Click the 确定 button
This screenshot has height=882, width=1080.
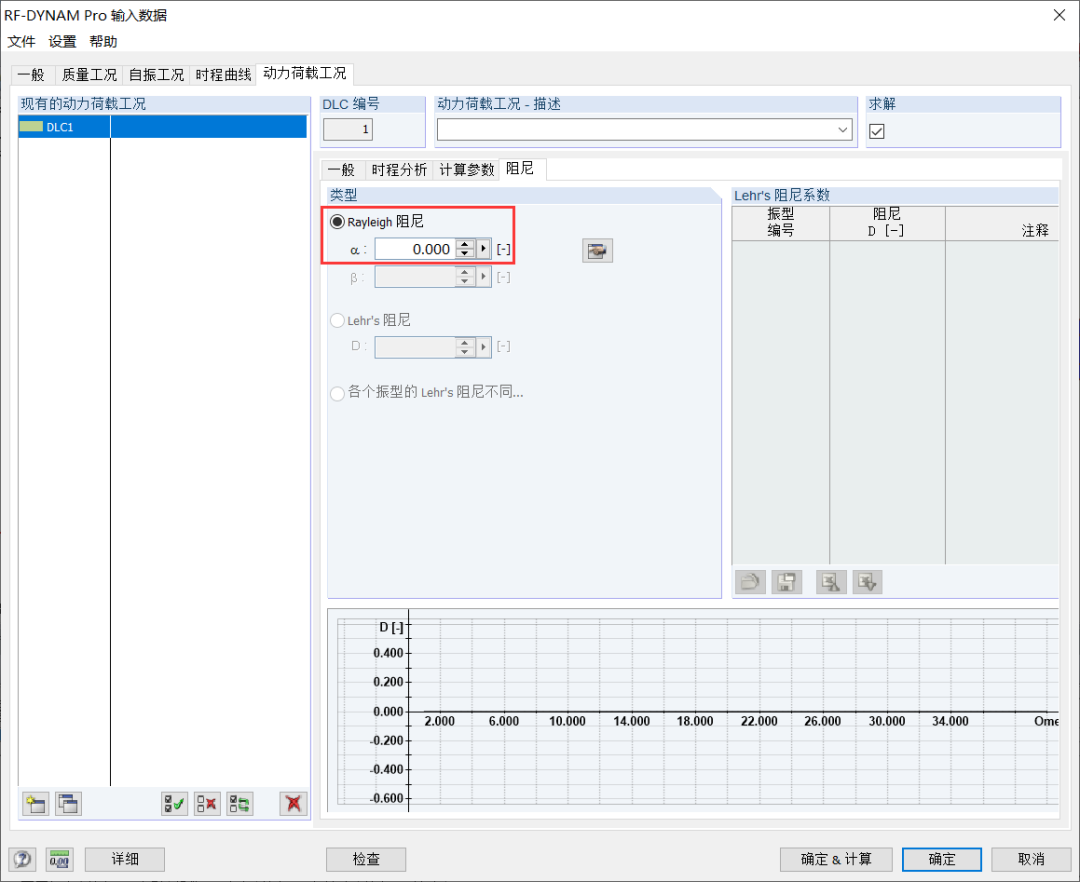pos(942,859)
